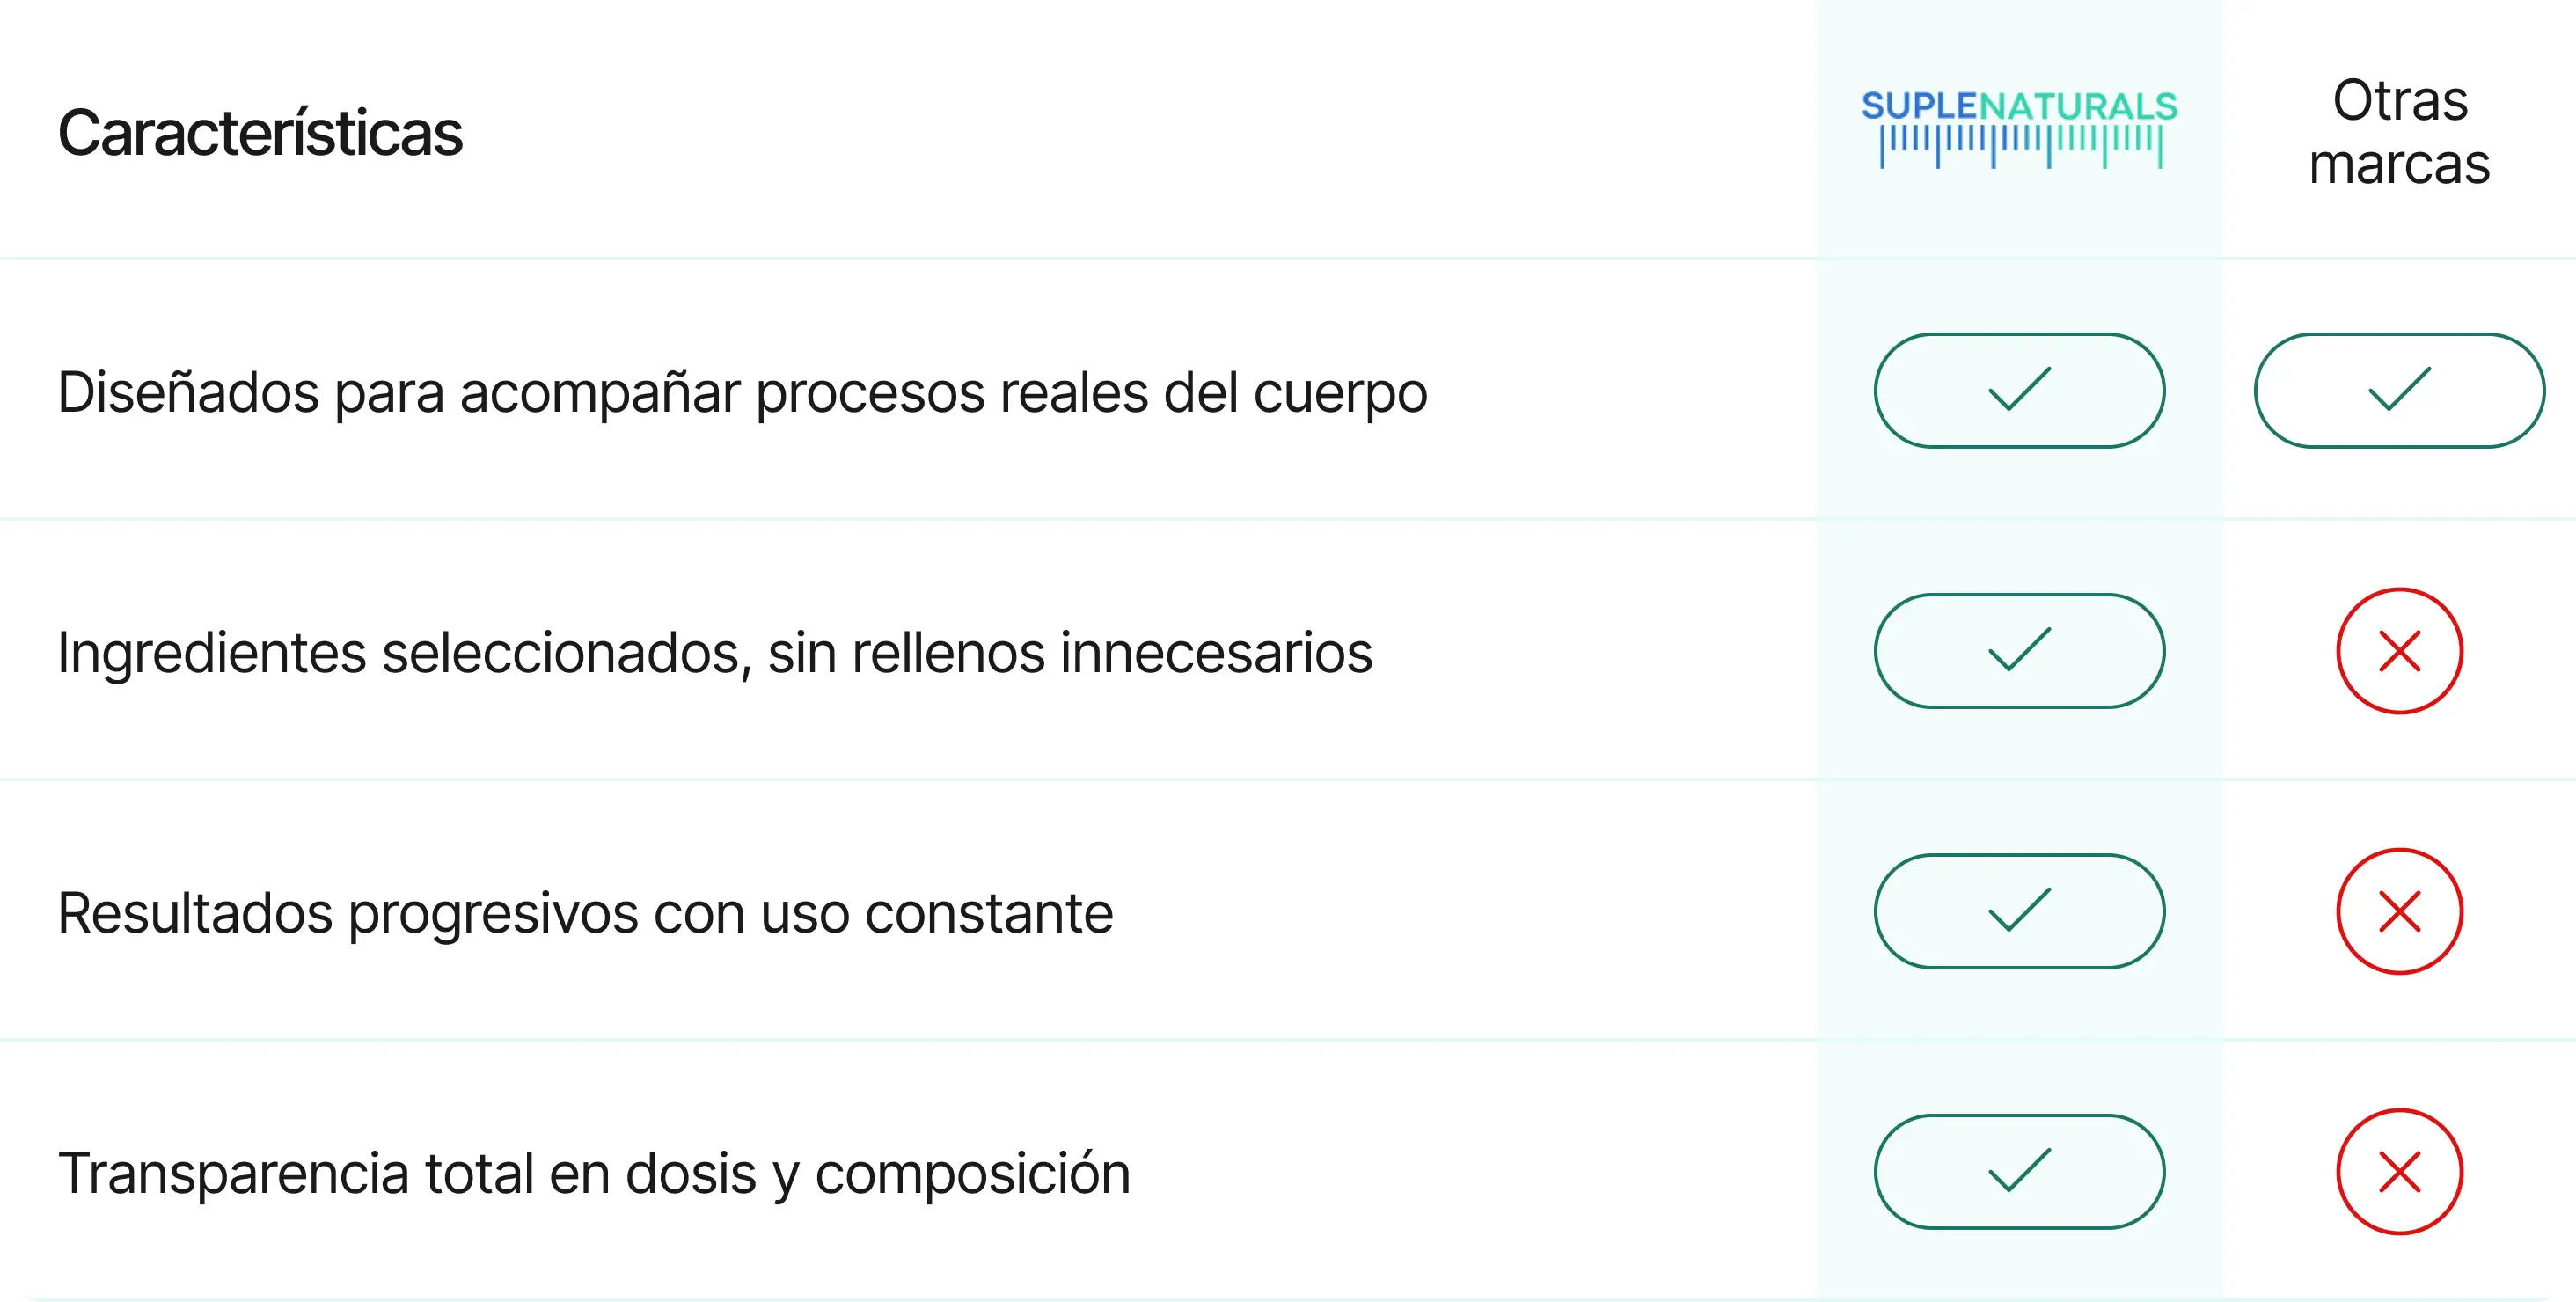Click red X for 'Resultados progresivos' row
This screenshot has width=2576, height=1302.
pyautogui.click(x=2399, y=911)
